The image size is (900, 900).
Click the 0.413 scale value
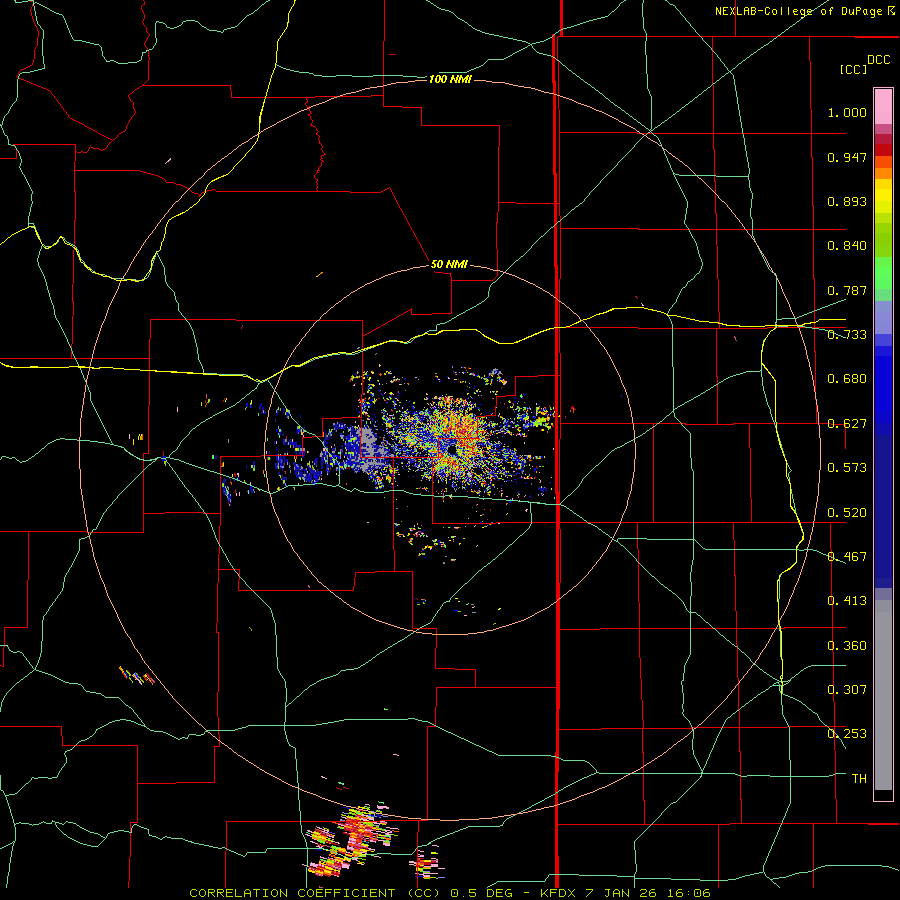tap(847, 601)
